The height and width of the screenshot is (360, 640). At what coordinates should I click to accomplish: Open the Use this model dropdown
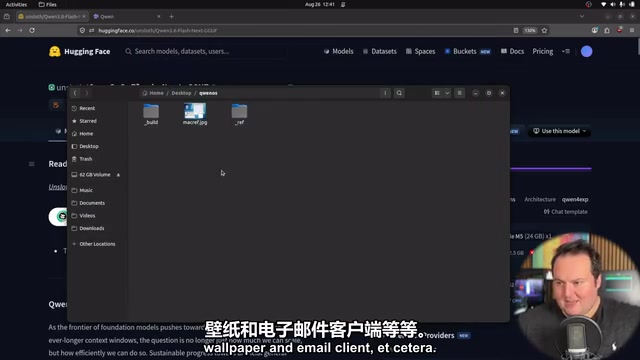click(560, 131)
